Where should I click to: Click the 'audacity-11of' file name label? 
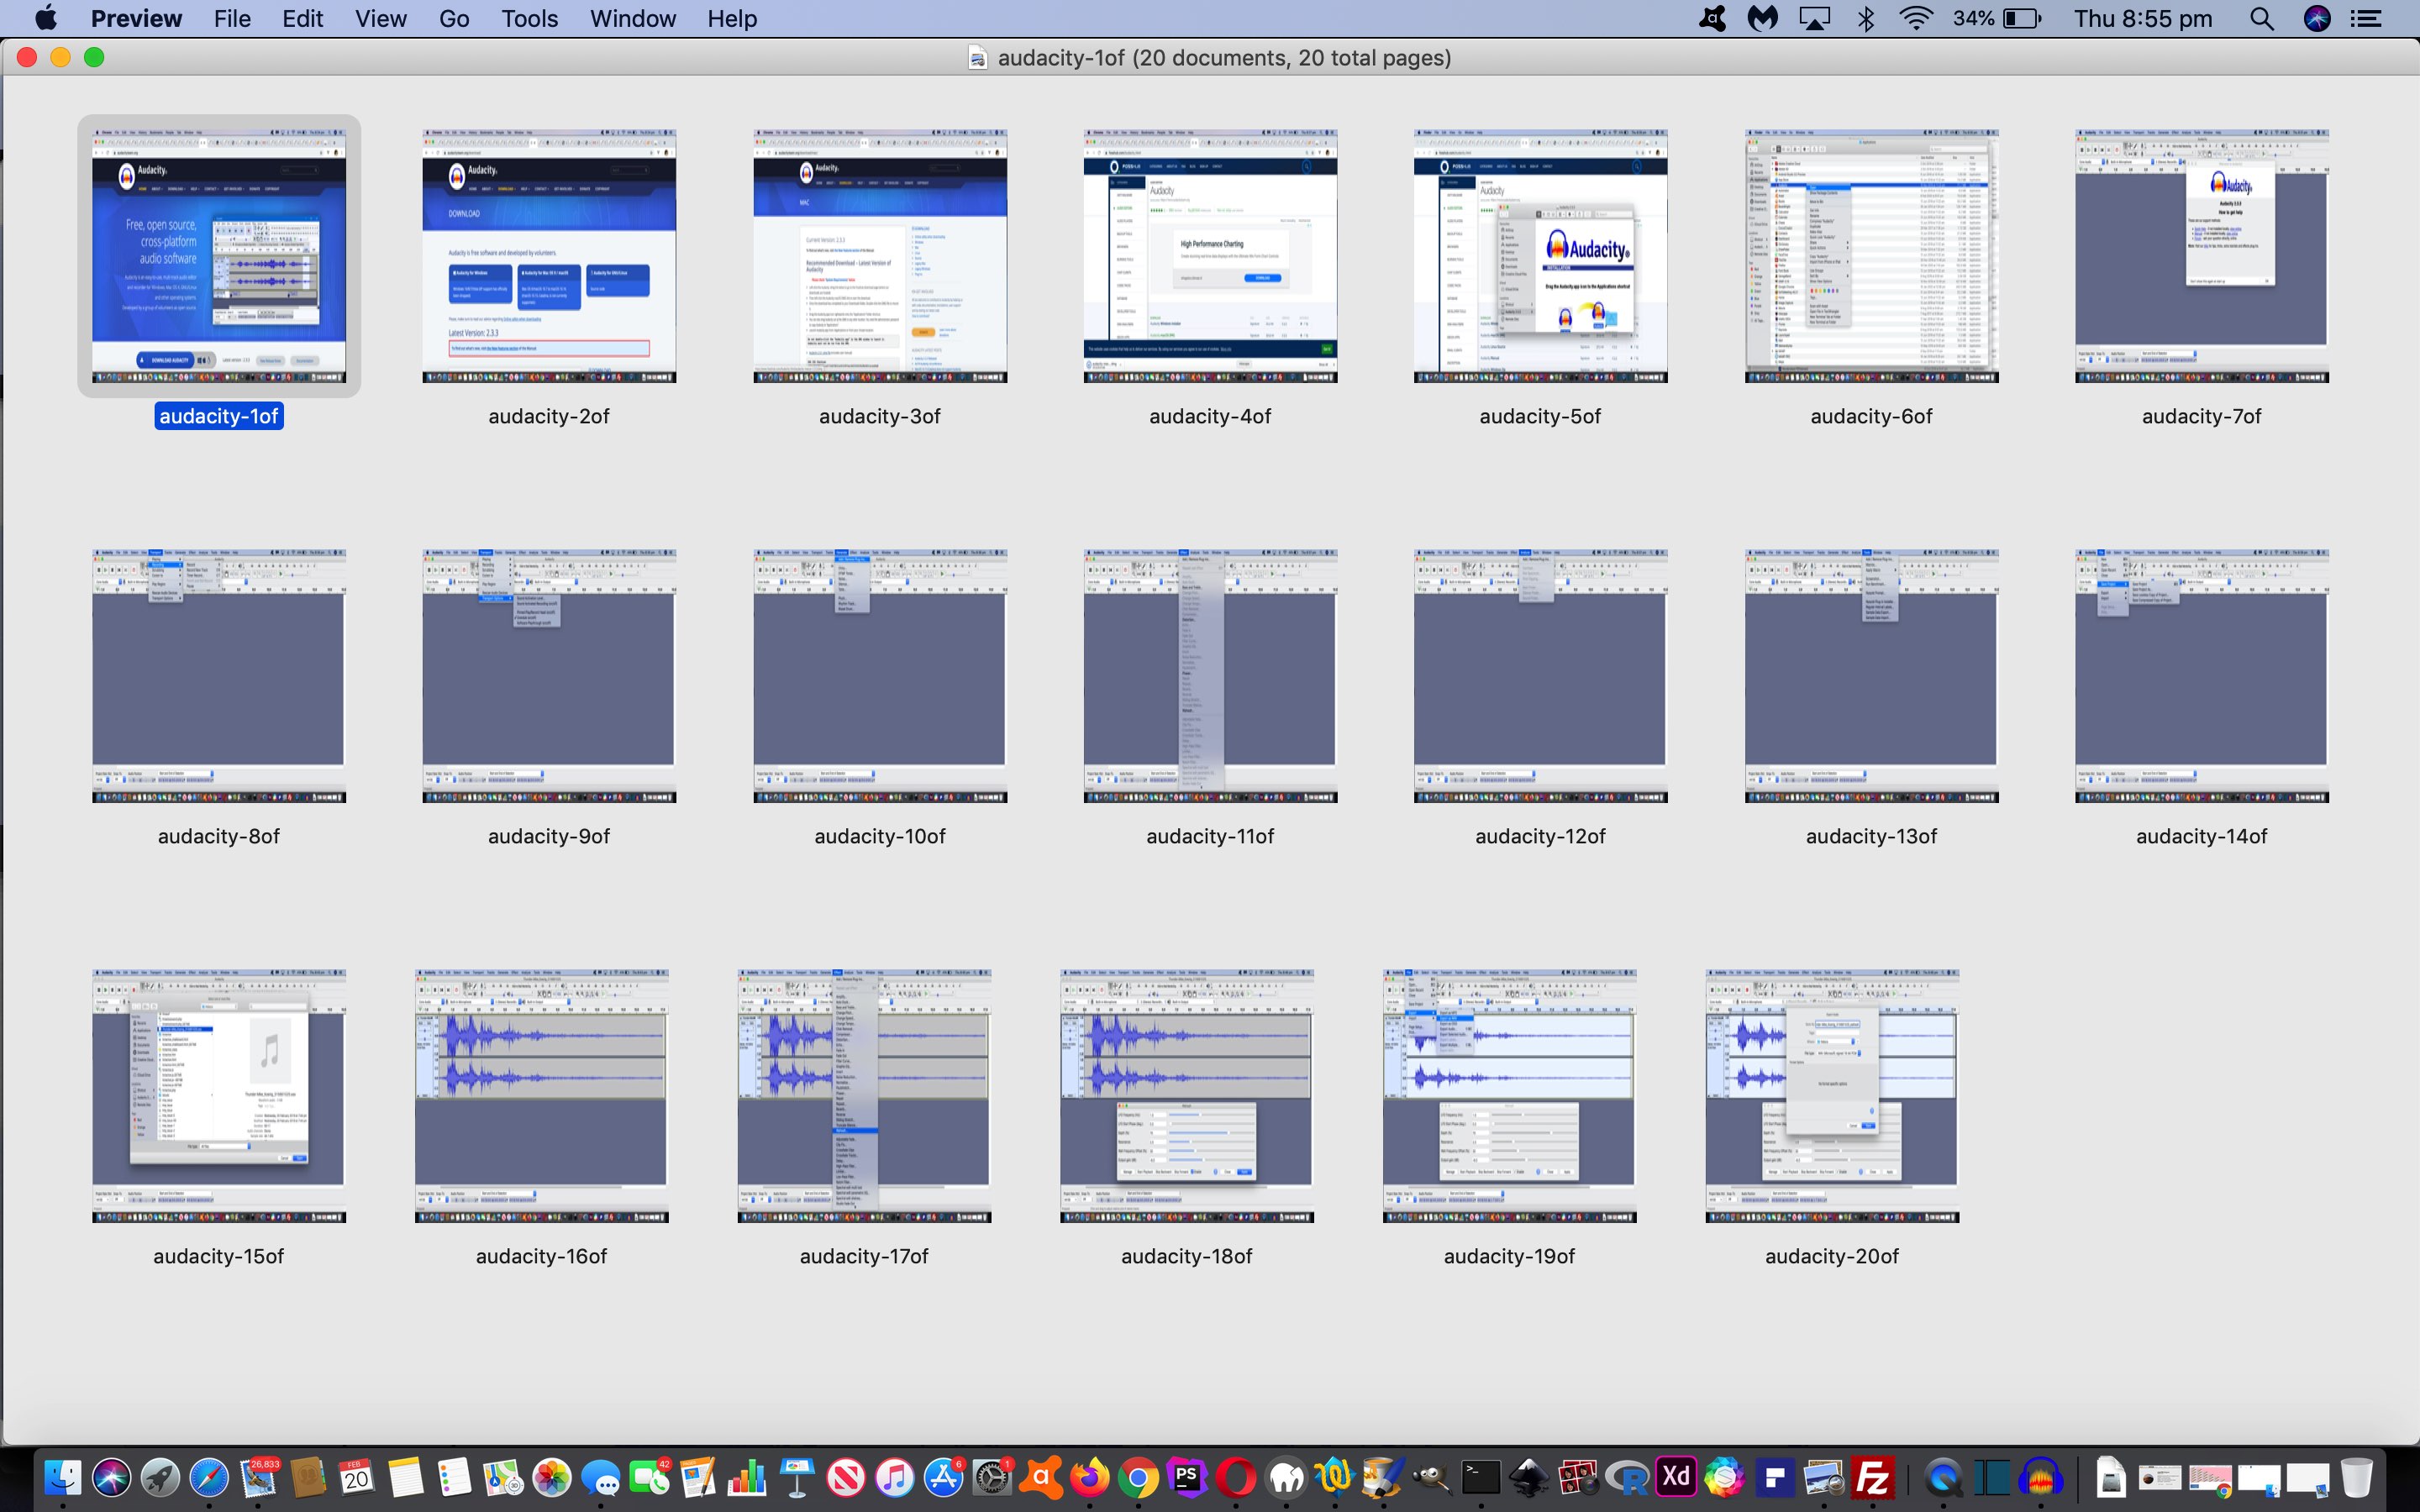point(1210,836)
